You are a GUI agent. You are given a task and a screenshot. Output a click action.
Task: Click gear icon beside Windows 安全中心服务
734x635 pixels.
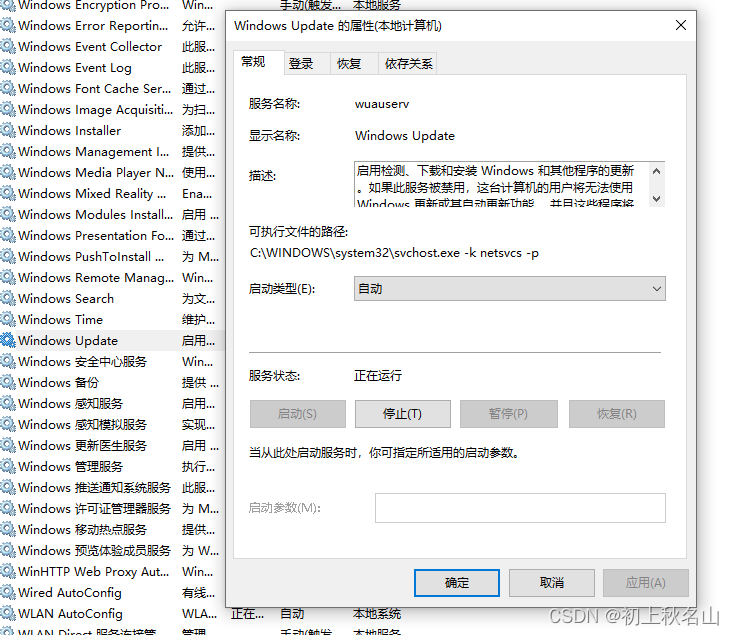point(8,361)
